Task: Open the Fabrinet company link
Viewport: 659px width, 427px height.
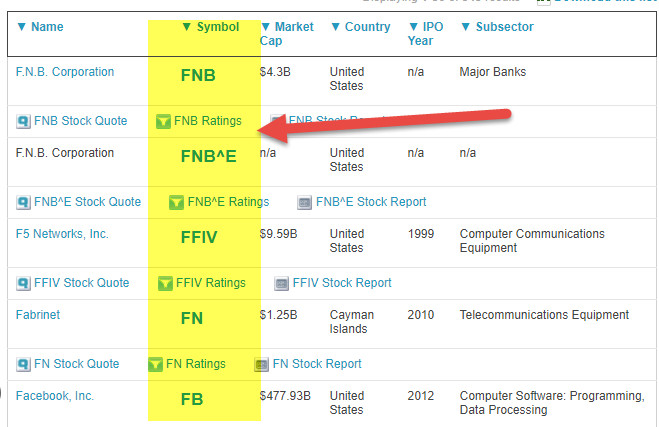Action: [x=38, y=315]
